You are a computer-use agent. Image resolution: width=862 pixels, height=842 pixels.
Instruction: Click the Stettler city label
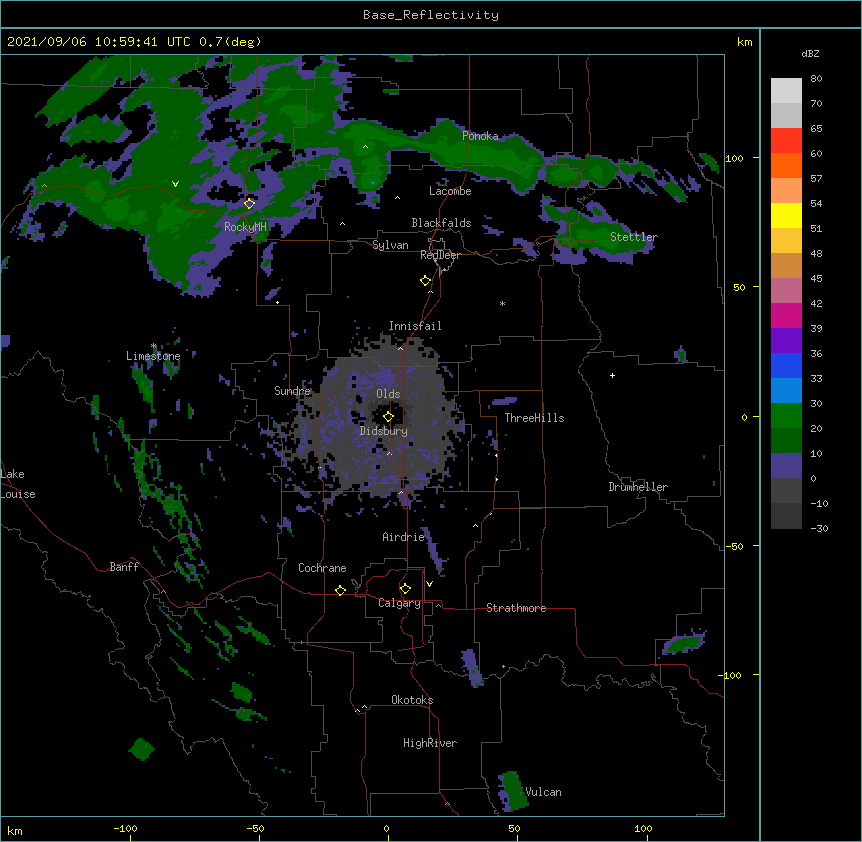click(x=634, y=237)
